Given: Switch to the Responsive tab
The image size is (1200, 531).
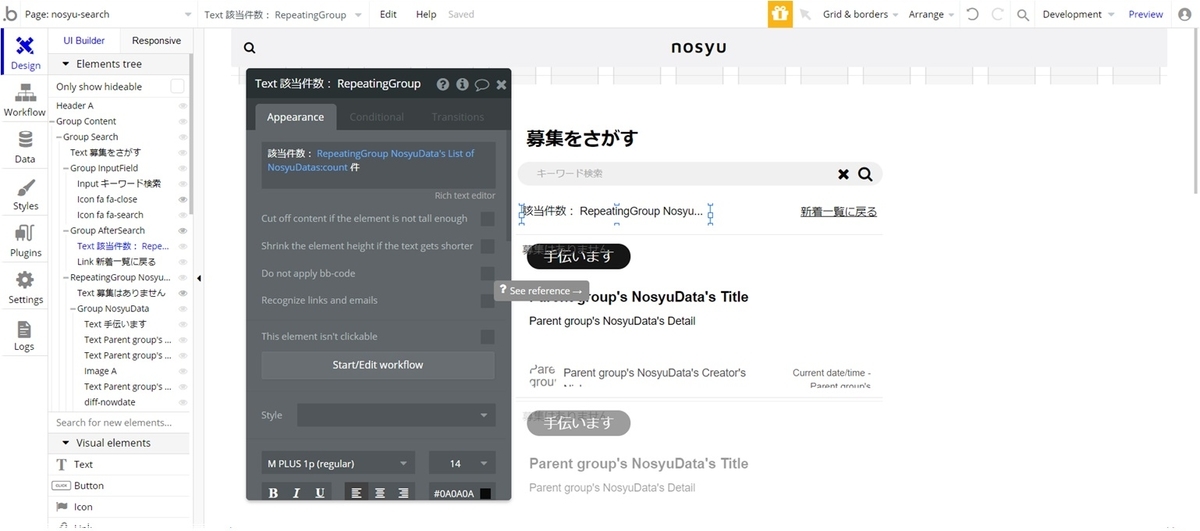Looking at the screenshot, I should 156,41.
